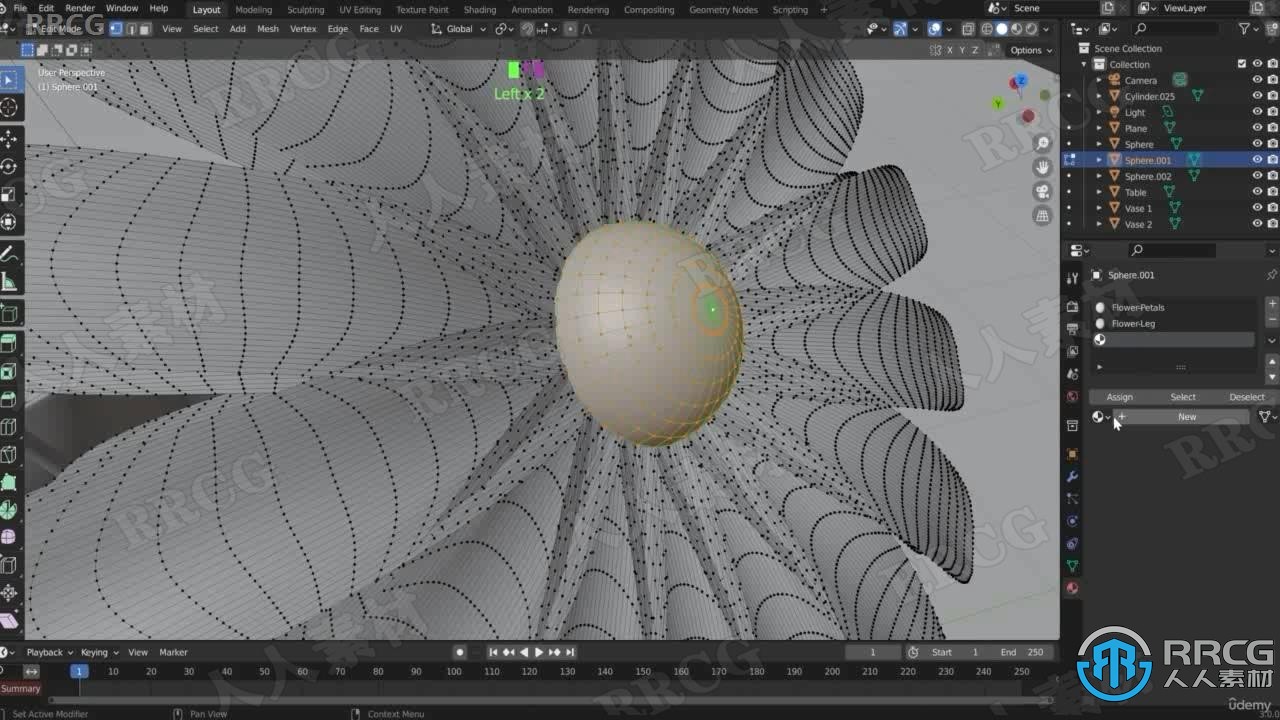The image size is (1280, 720).
Task: Click the viewport pan hand icon
Action: point(1043,167)
